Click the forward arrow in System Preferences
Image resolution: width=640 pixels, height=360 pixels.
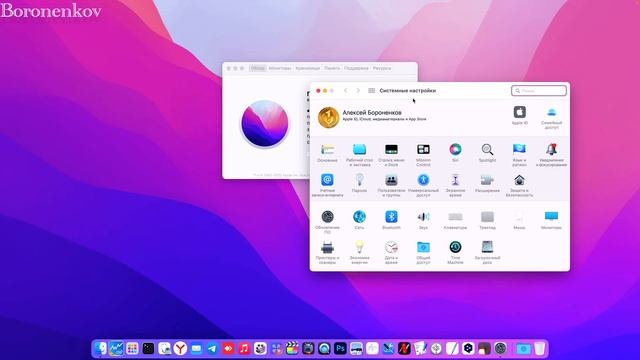tap(358, 91)
